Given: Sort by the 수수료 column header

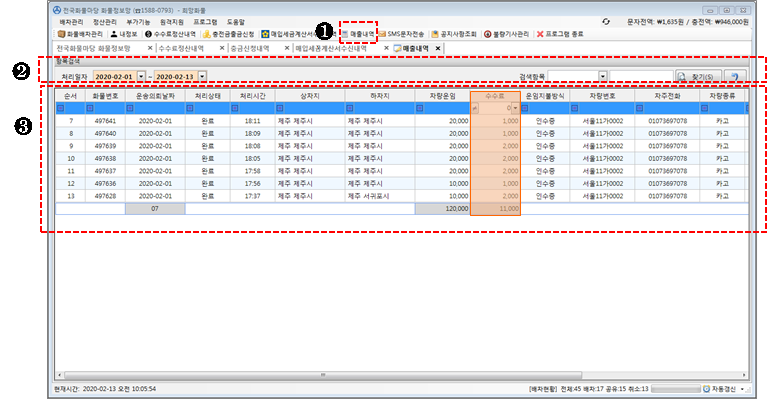Looking at the screenshot, I should [x=495, y=96].
